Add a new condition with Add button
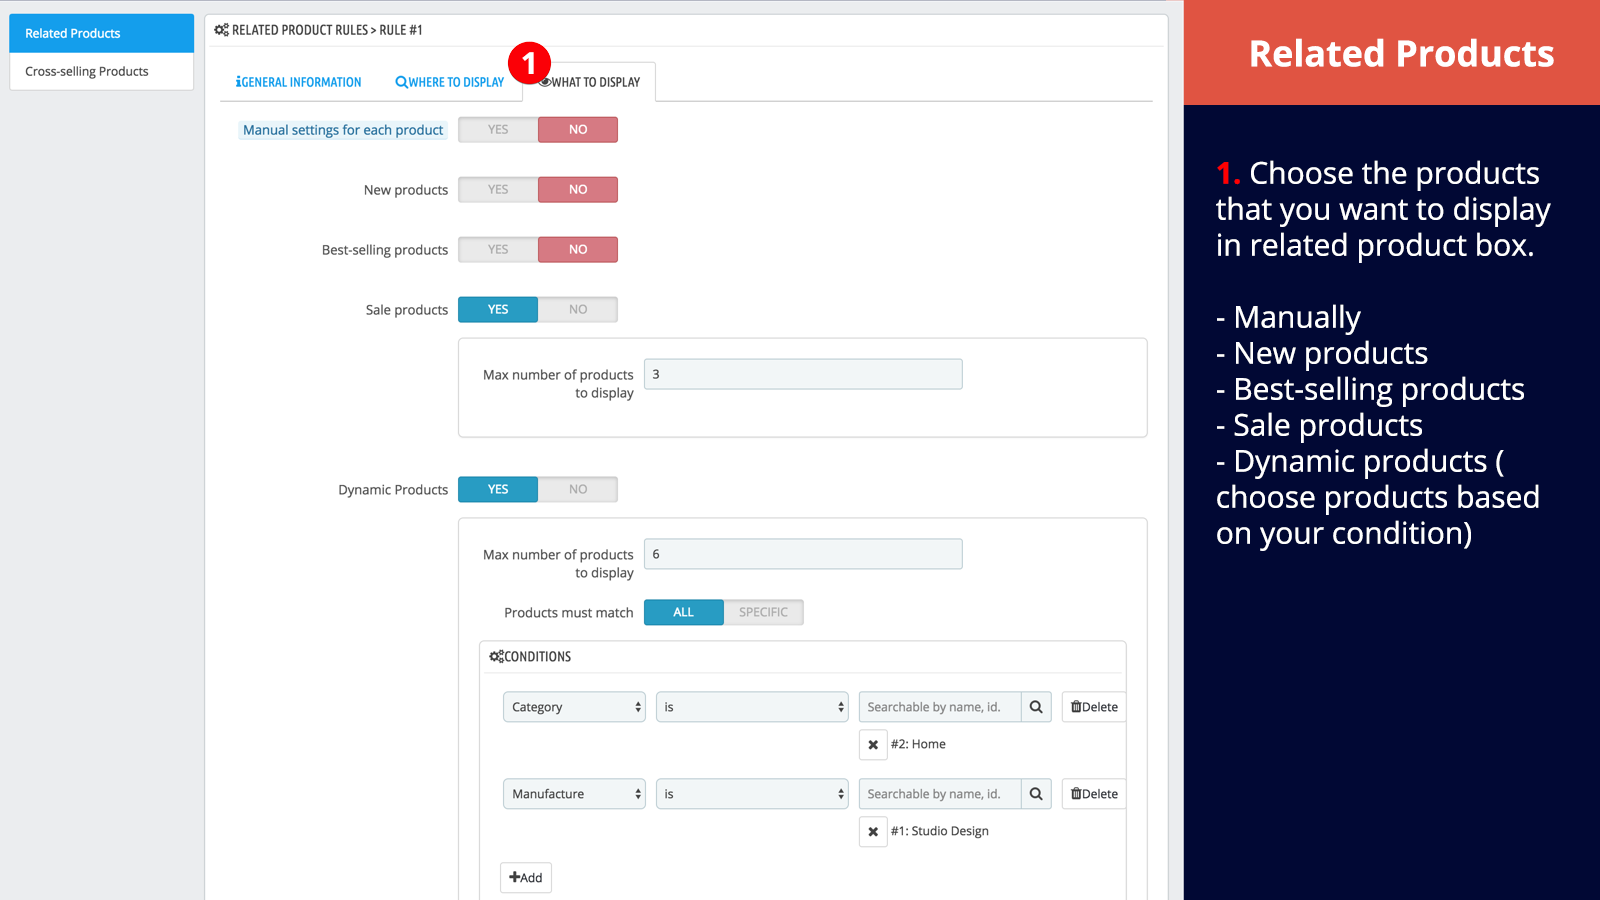Viewport: 1600px width, 900px height. coord(526,878)
